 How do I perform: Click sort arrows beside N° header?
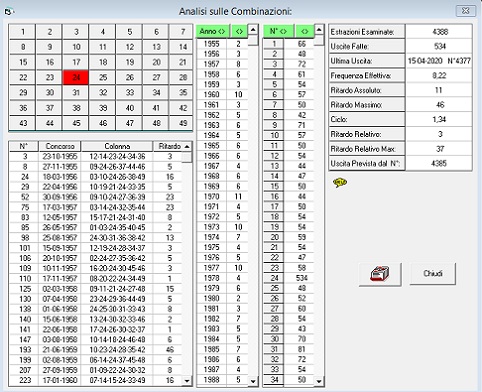[x=305, y=31]
